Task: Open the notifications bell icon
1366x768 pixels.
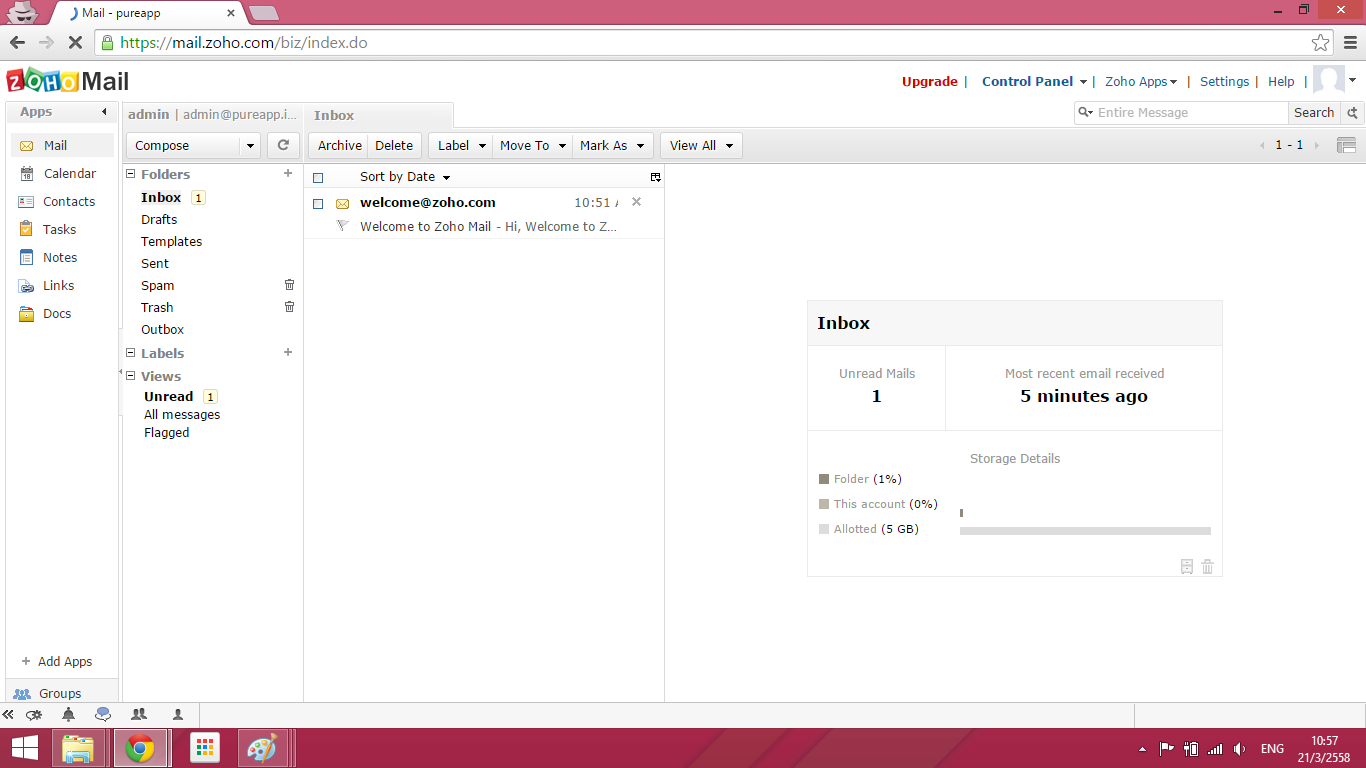Action: [68, 715]
